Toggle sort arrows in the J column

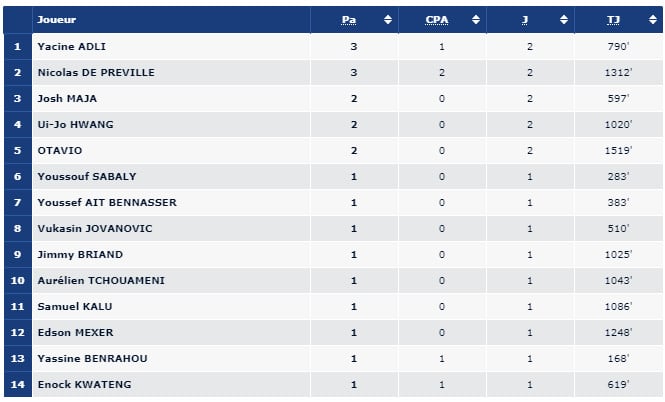tap(564, 20)
